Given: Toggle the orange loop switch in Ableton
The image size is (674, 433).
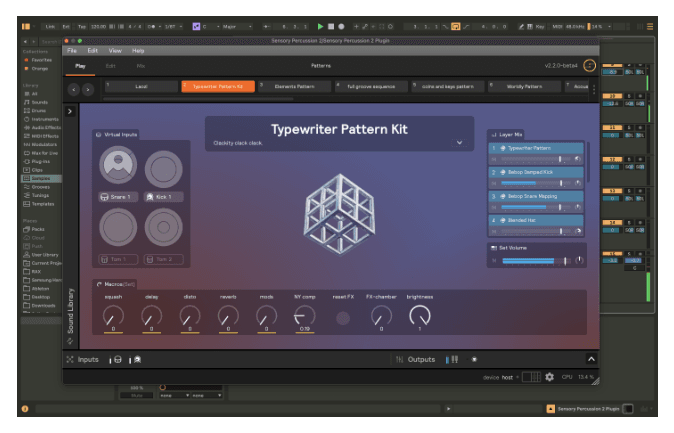Looking at the screenshot, I should [x=456, y=27].
